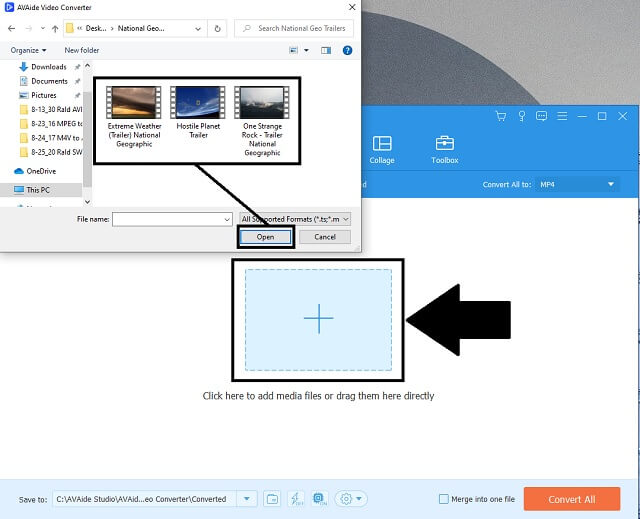Screen dimensions: 640x519
Task: Open the feedback chat bubble icon
Action: 542,116
